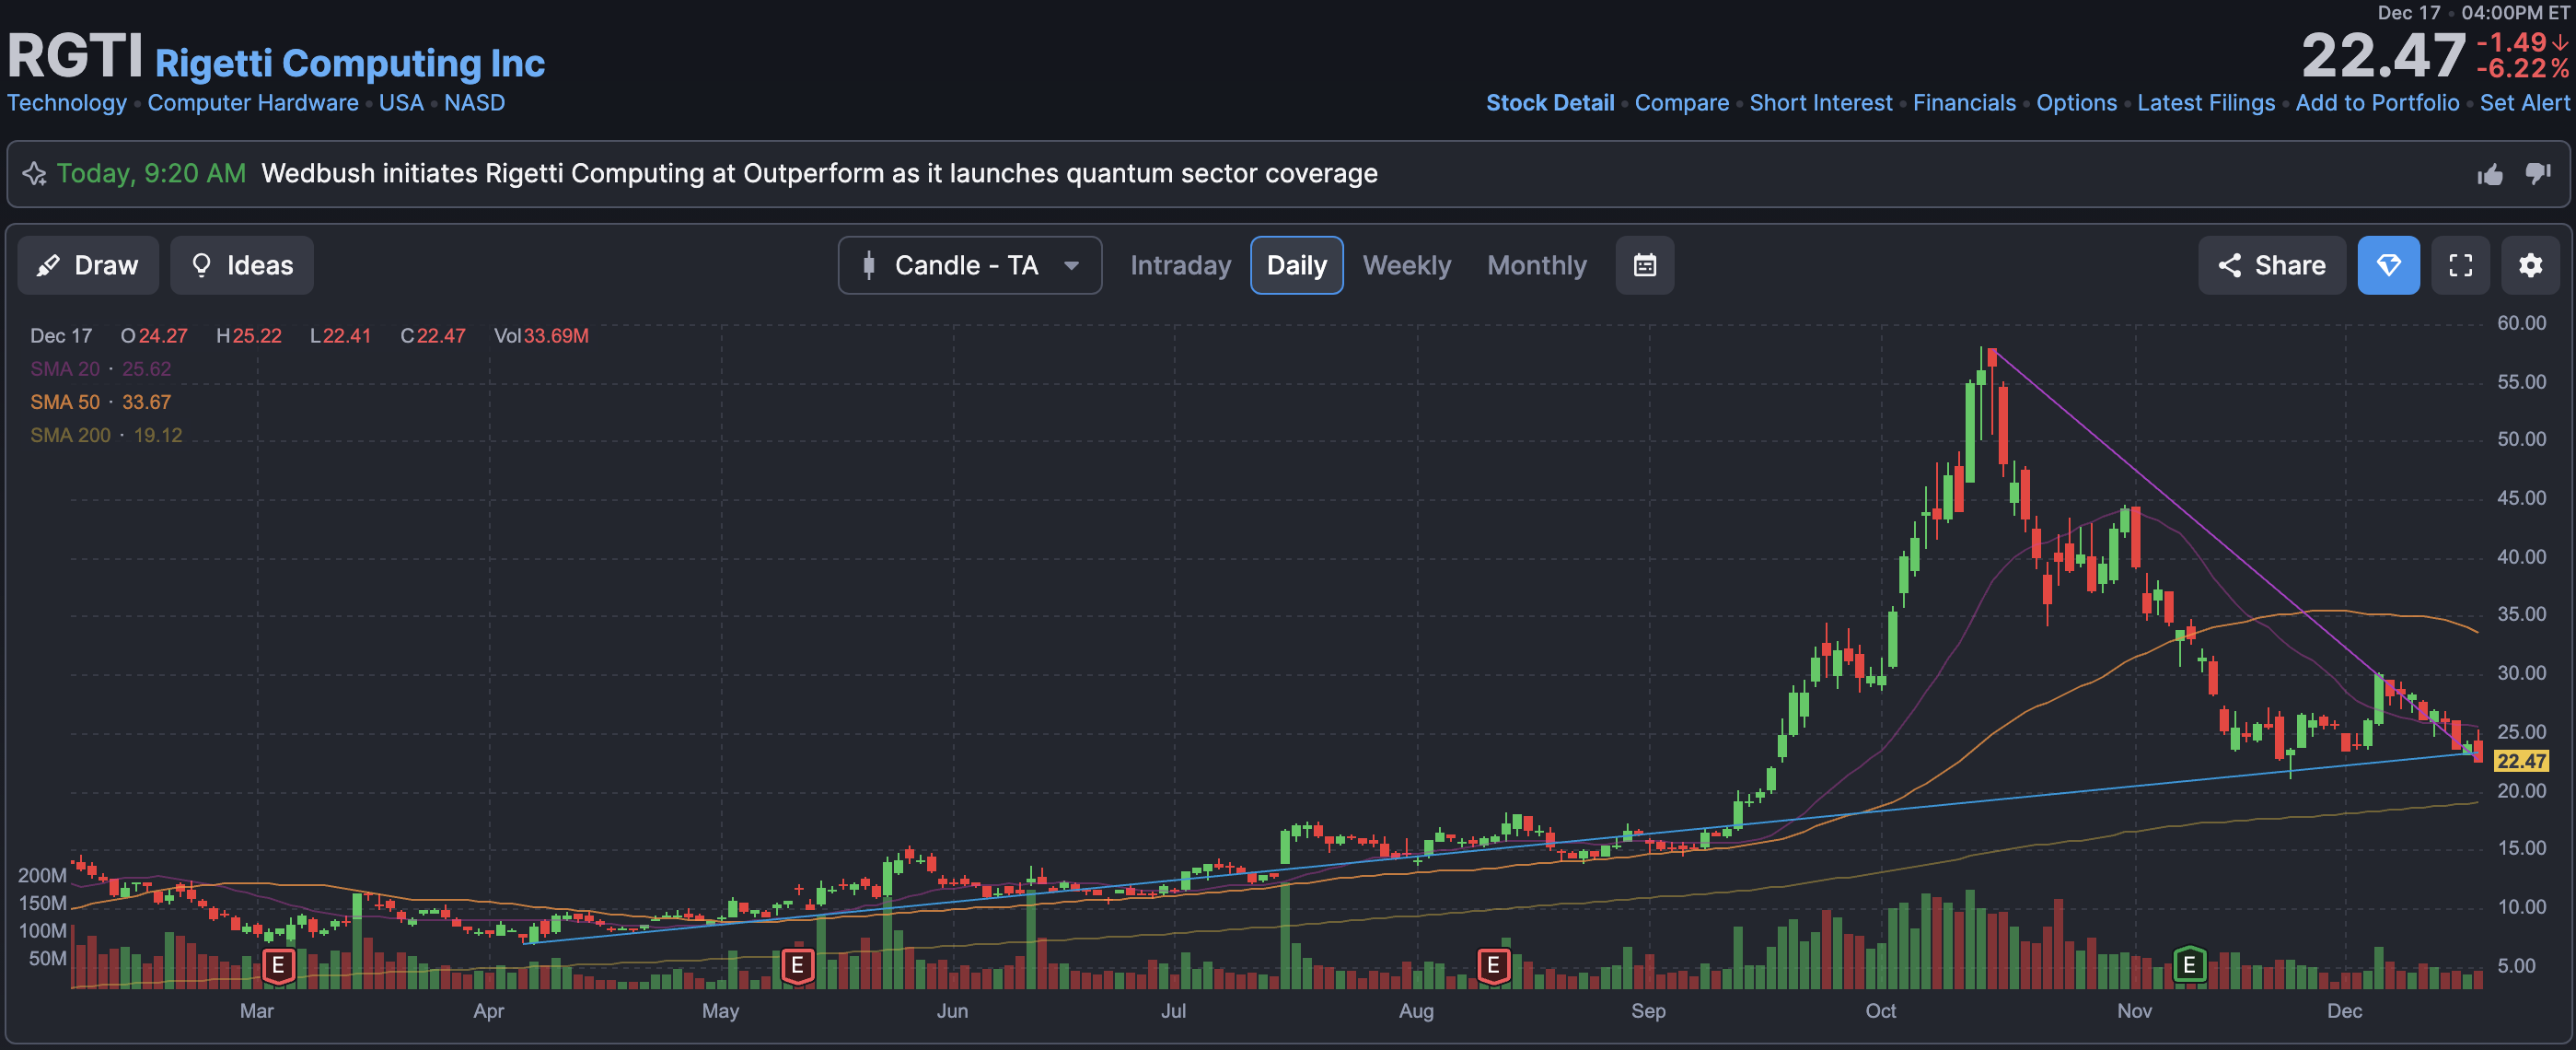Go to the Financials tab link
The image size is (2576, 1050).
pos(1964,103)
